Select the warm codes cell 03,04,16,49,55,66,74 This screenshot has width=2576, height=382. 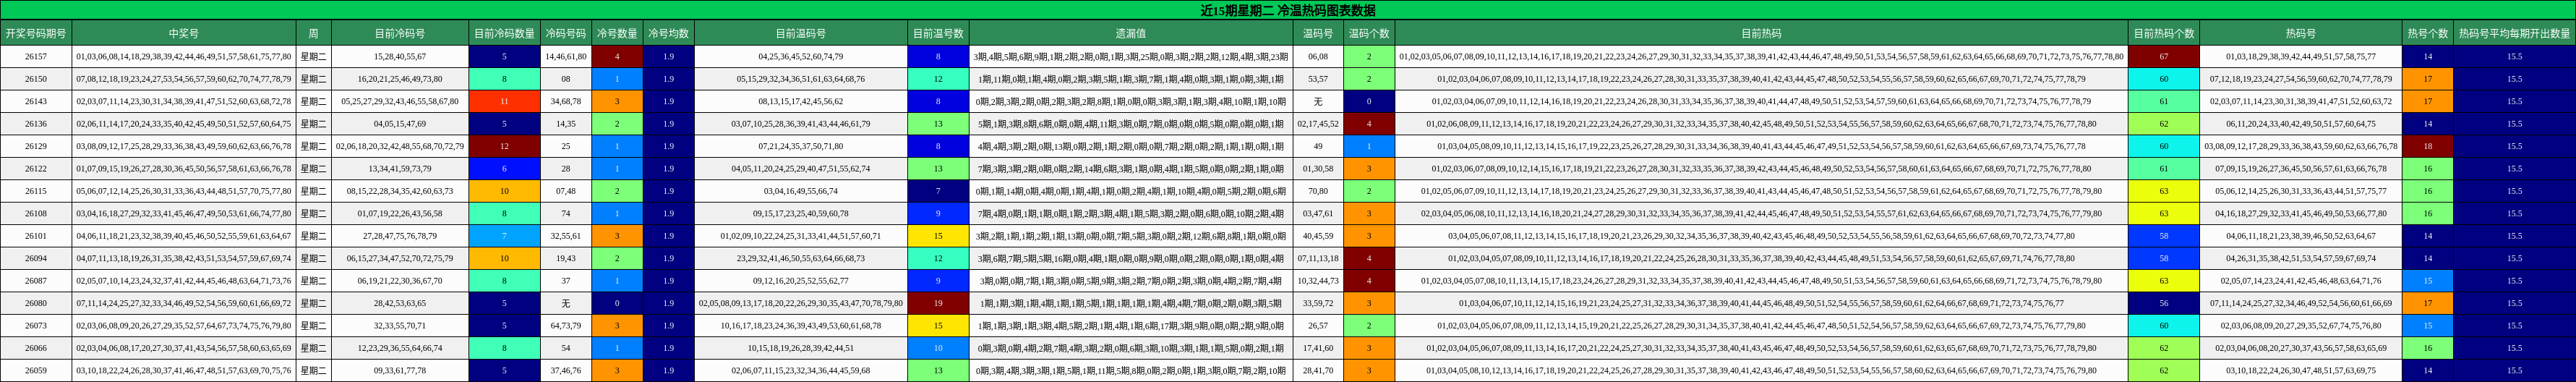point(801,191)
